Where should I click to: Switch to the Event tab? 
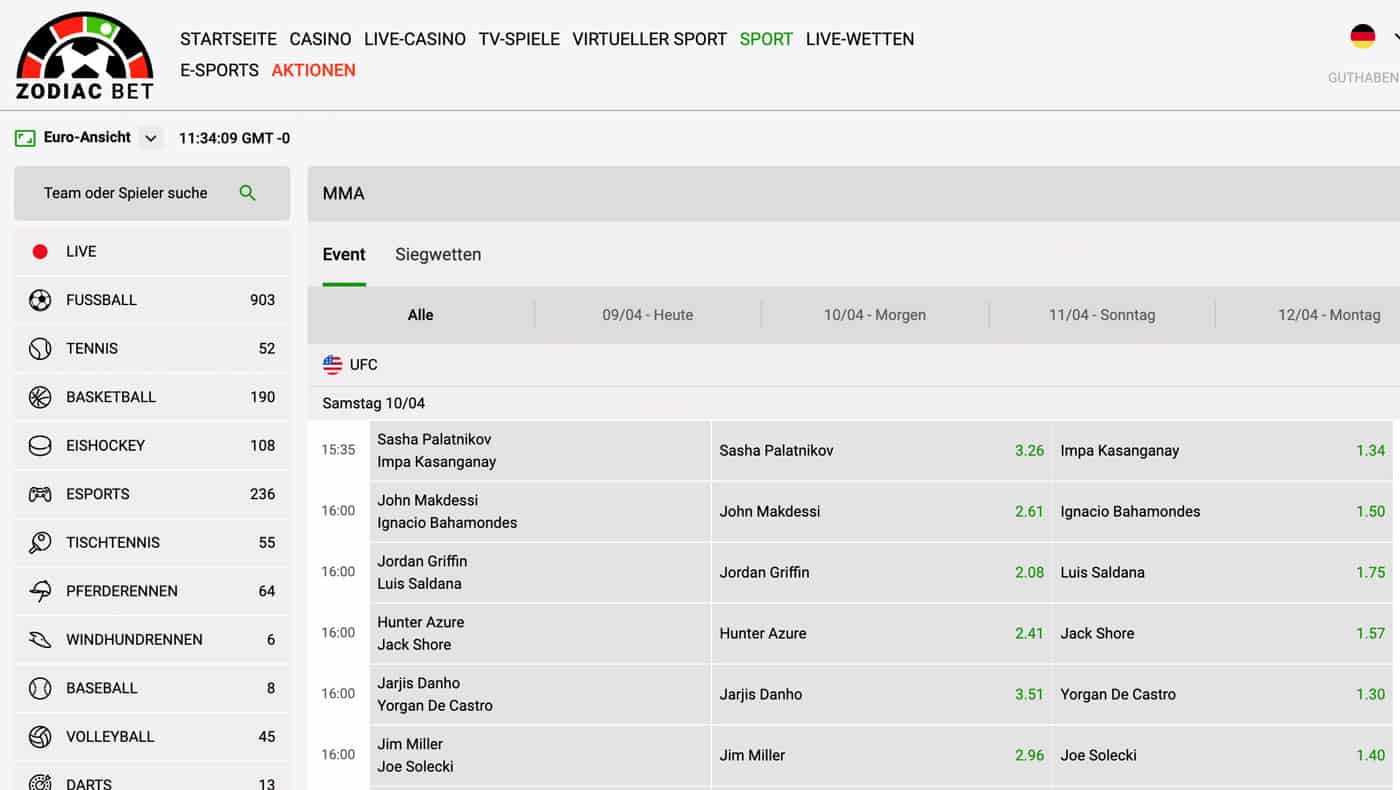point(344,255)
